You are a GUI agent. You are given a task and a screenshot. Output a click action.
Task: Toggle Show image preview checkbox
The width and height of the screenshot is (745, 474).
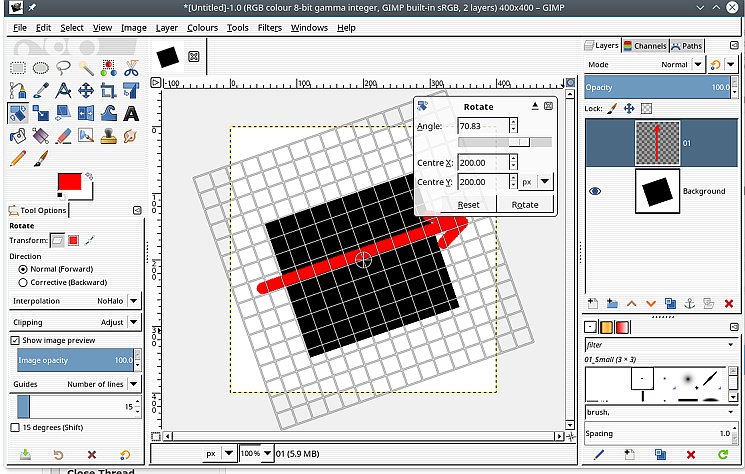click(x=15, y=340)
